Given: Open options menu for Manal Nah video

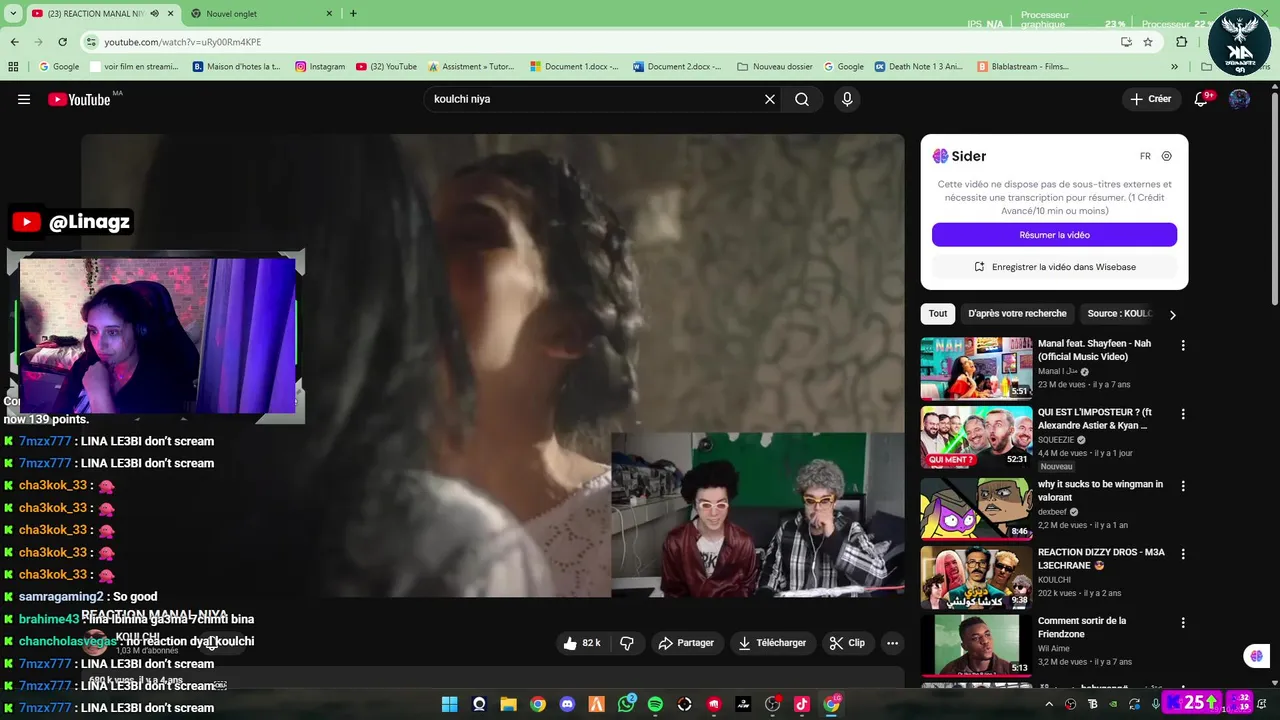Looking at the screenshot, I should click(x=1183, y=345).
